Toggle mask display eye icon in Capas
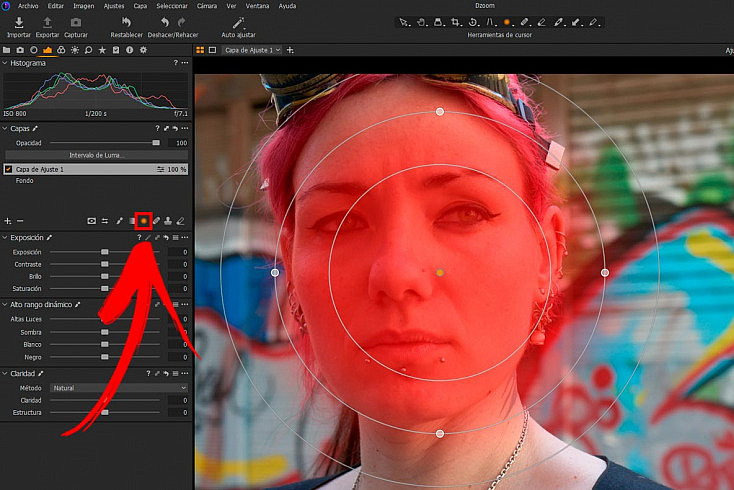734x490 pixels. point(91,221)
